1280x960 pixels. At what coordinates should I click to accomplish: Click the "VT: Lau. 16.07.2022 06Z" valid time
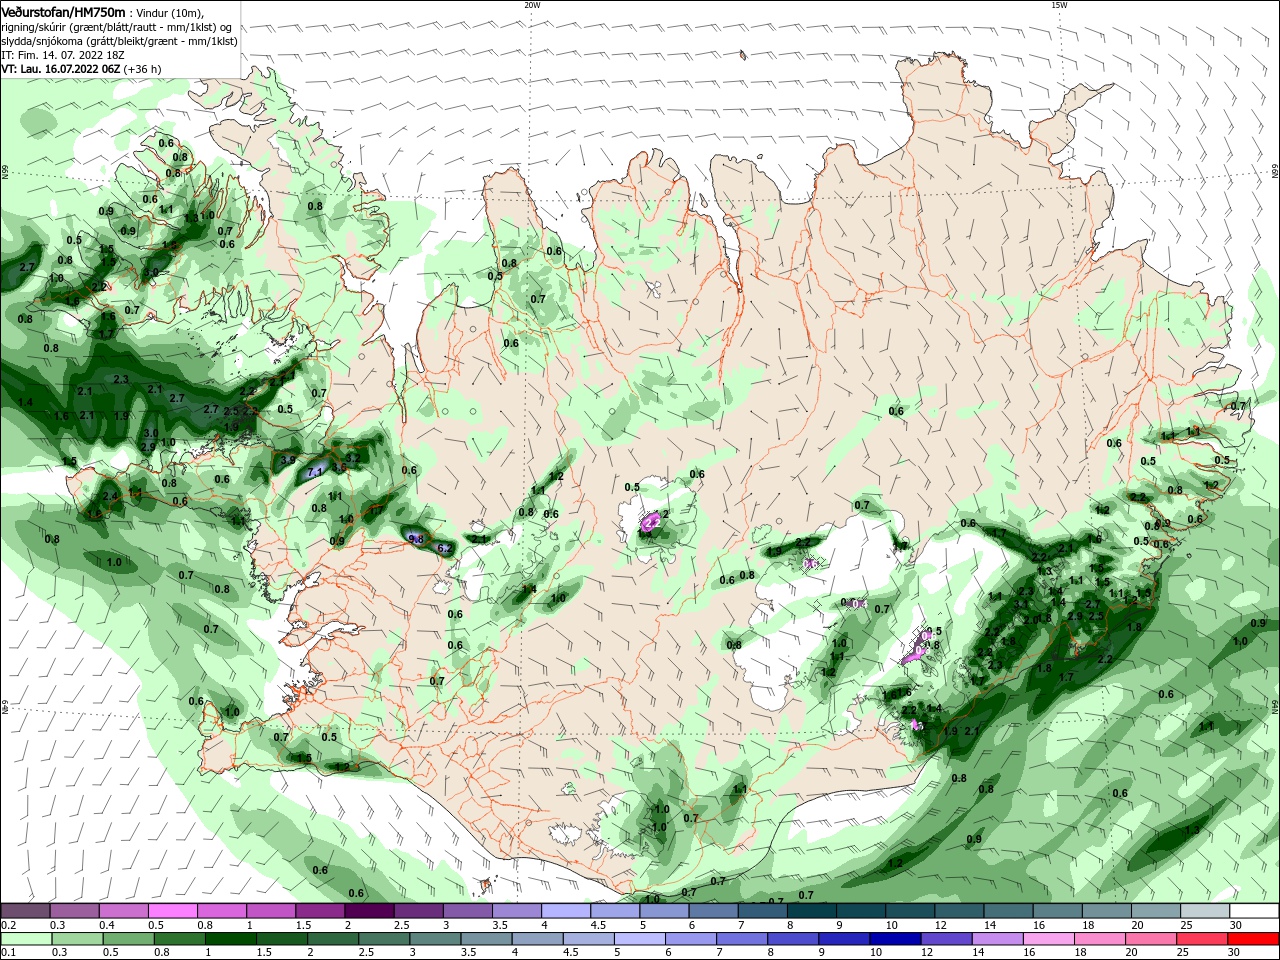61,69
